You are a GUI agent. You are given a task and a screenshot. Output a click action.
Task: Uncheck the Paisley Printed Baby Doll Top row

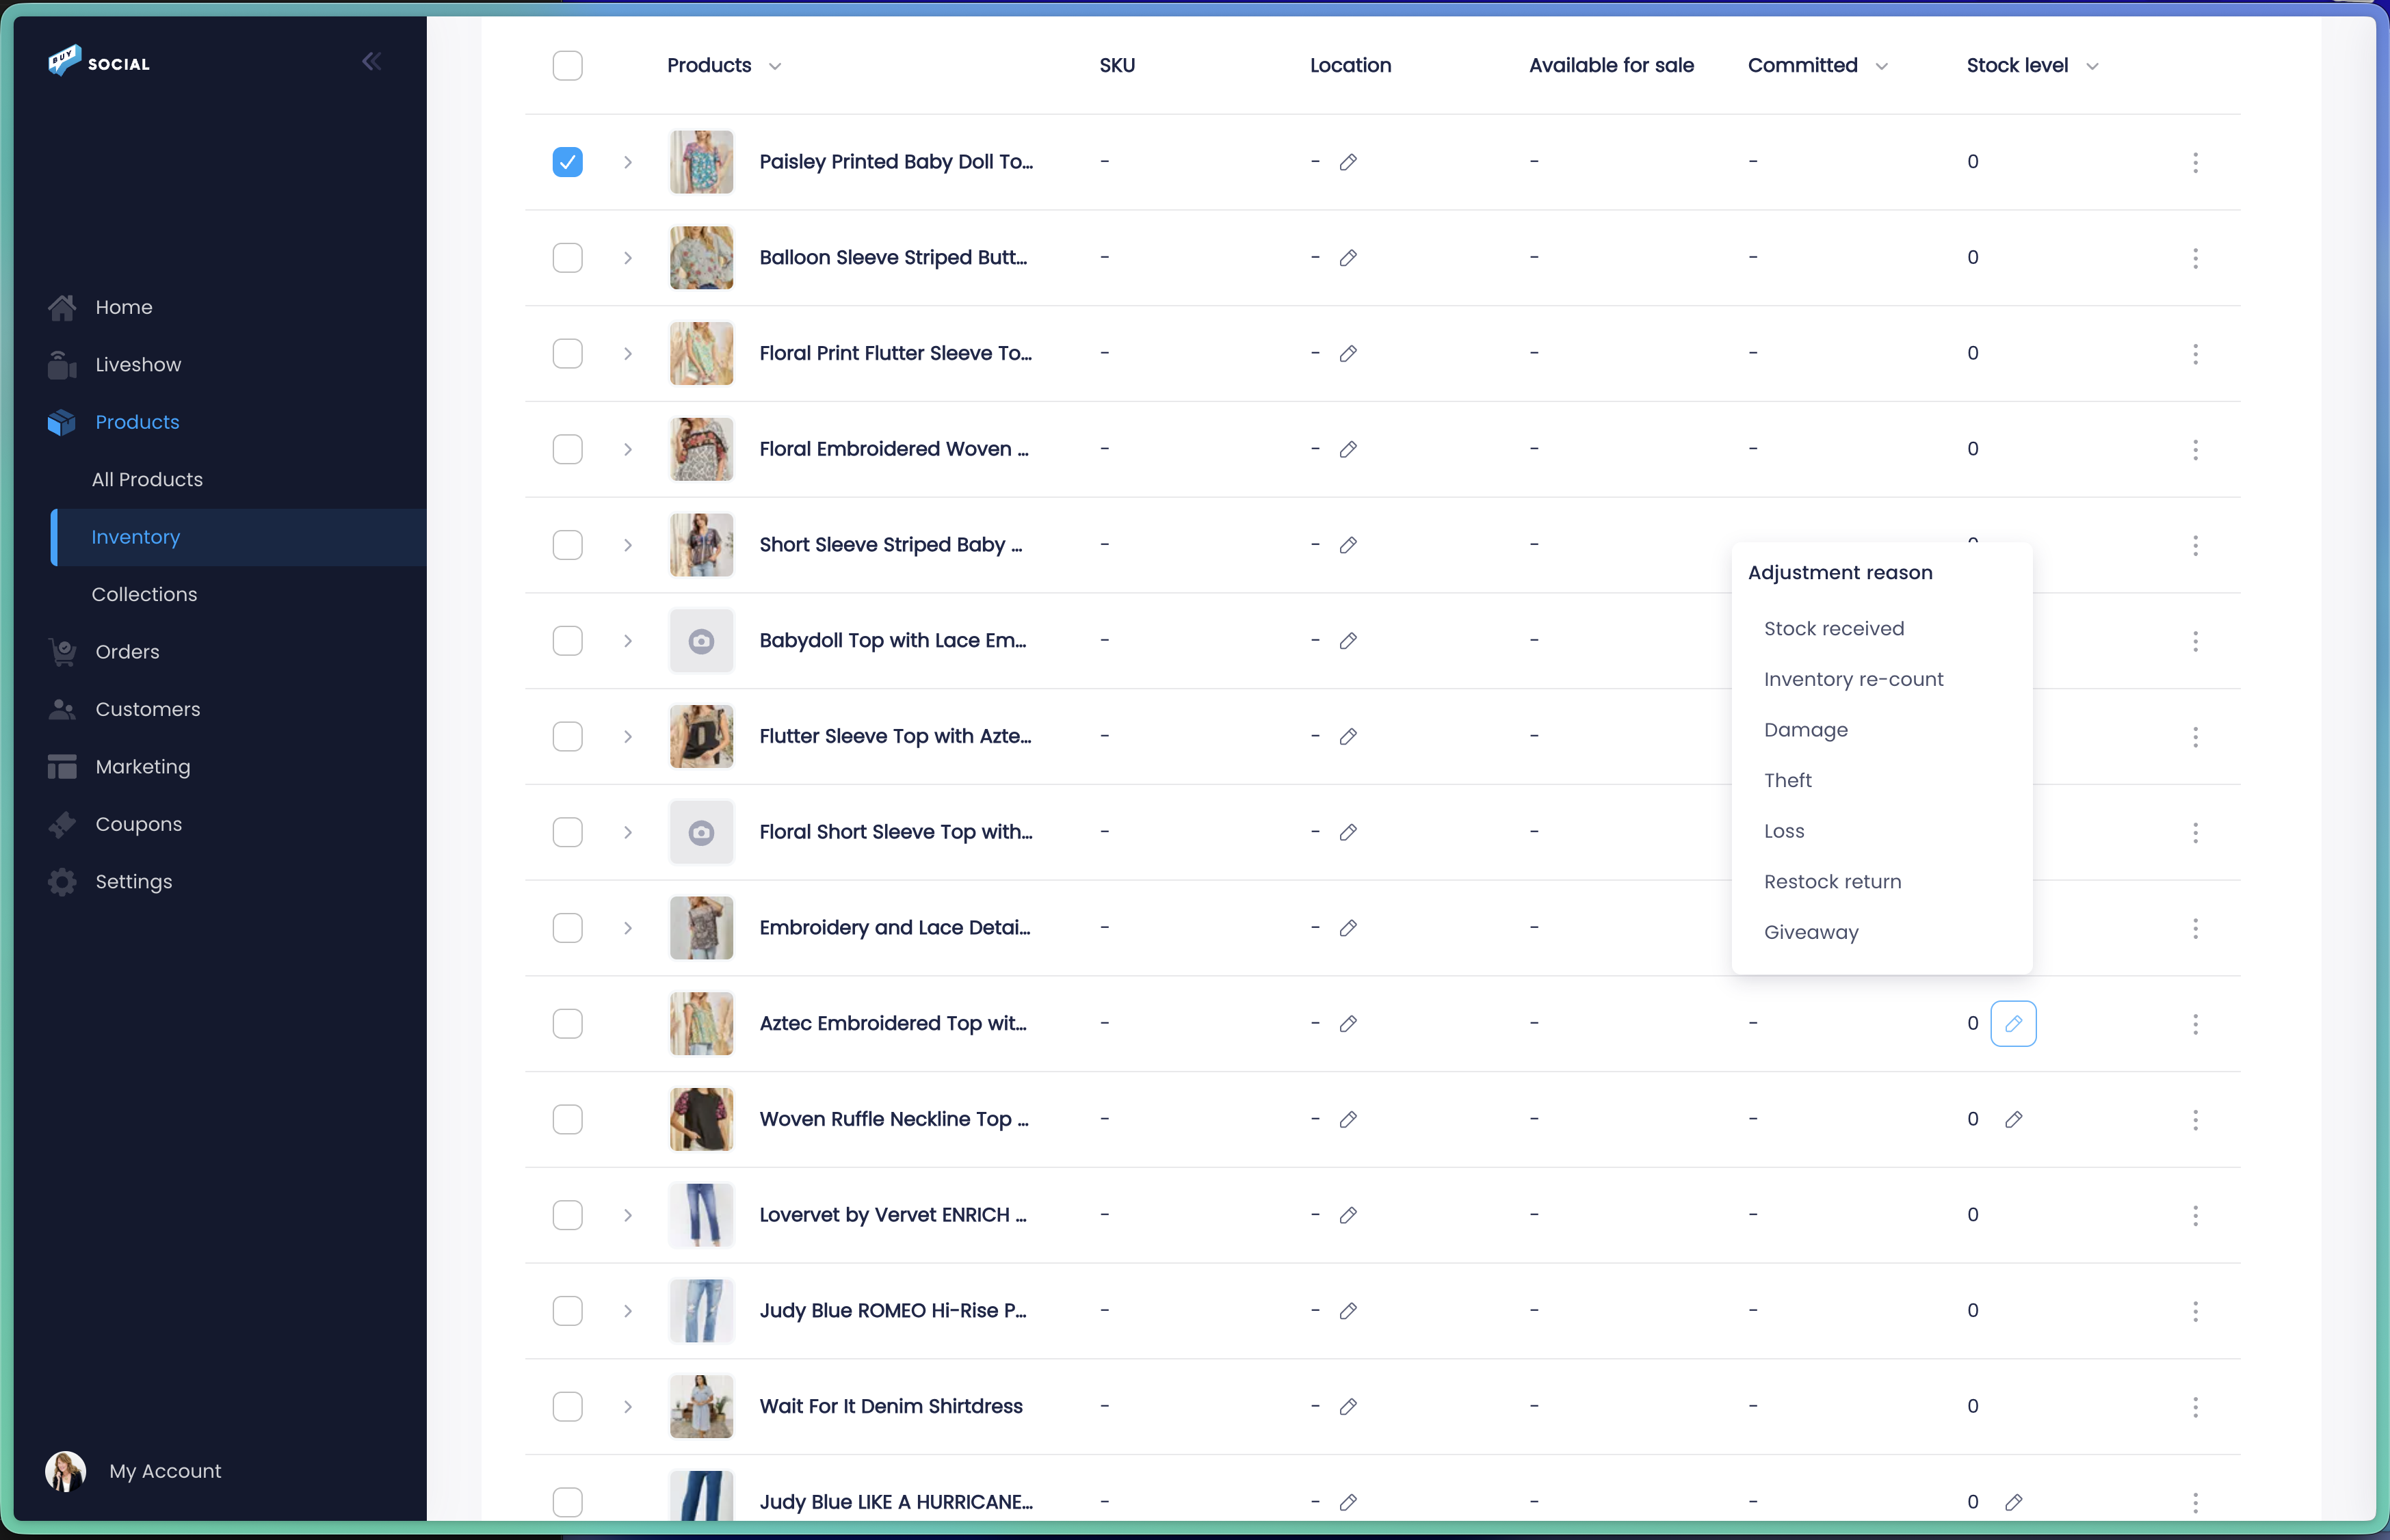567,161
